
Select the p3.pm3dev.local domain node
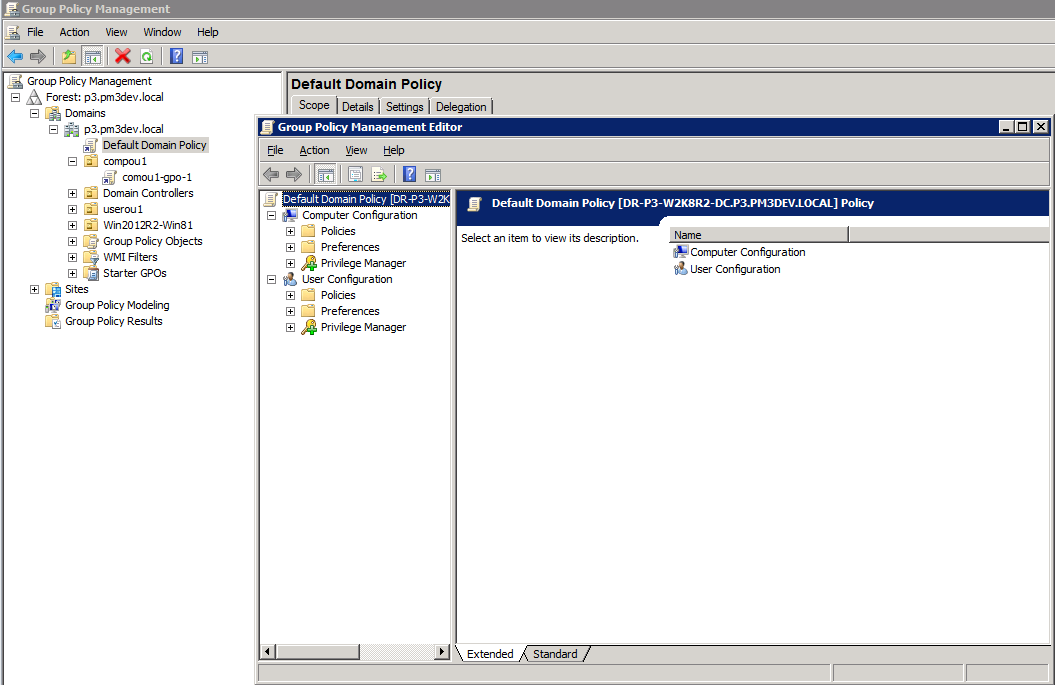(123, 129)
